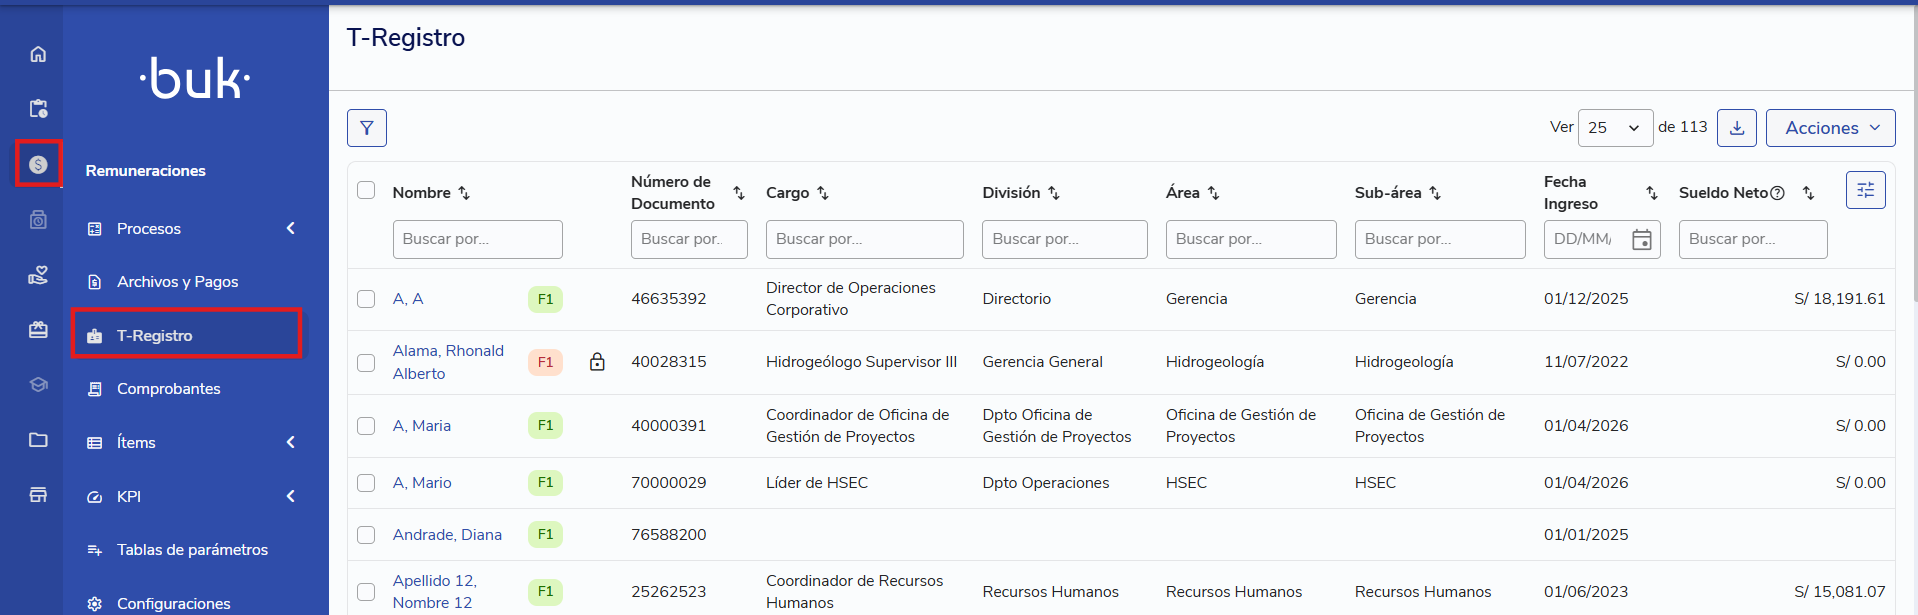Open employee link Andrade, Diana
The width and height of the screenshot is (1918, 615).
[447, 535]
